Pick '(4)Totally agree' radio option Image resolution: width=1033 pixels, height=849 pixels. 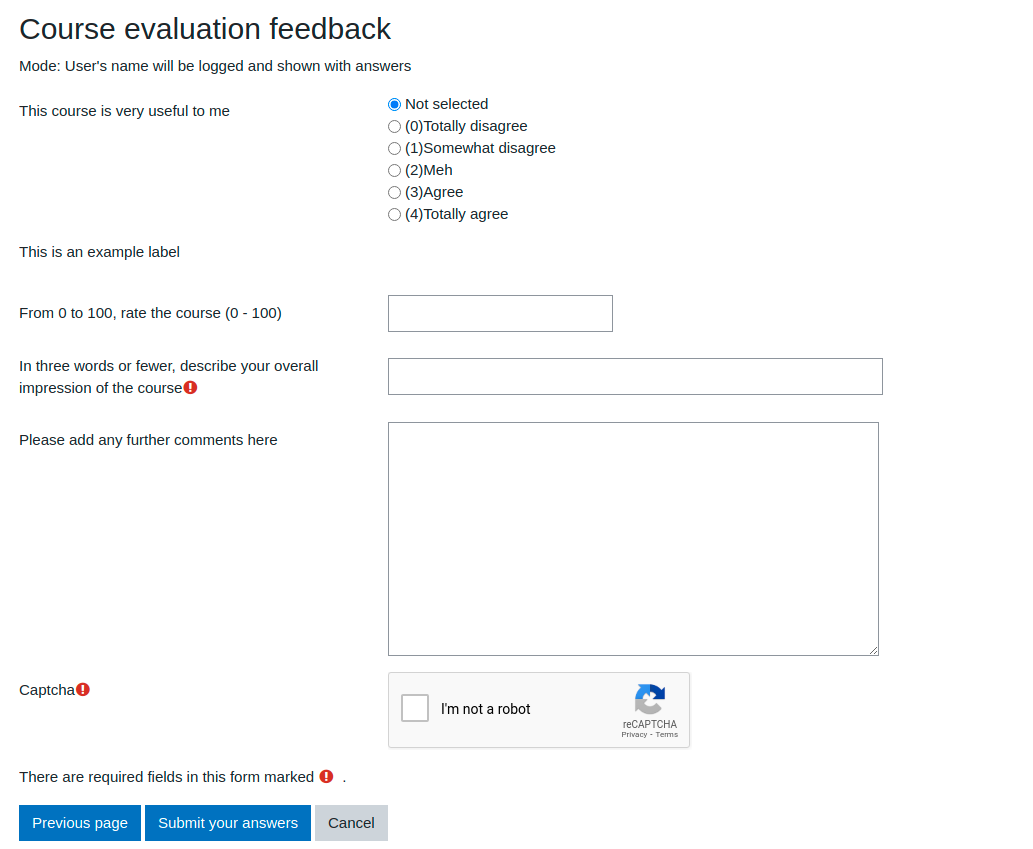click(394, 215)
